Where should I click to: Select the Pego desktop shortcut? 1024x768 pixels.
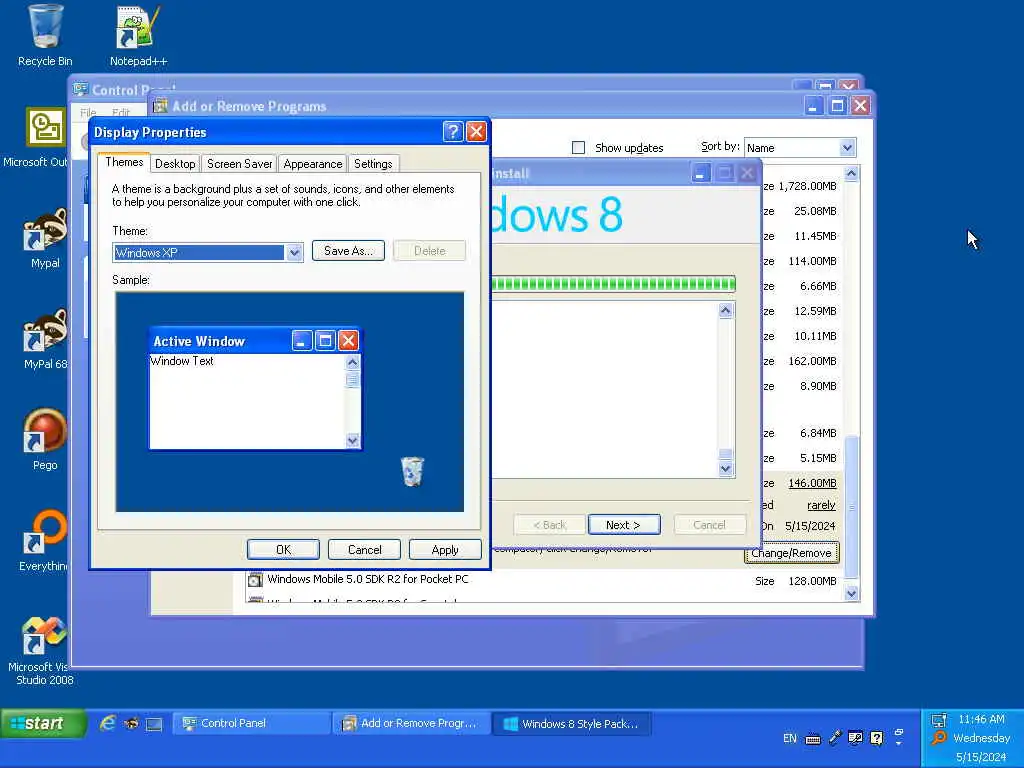coord(44,440)
